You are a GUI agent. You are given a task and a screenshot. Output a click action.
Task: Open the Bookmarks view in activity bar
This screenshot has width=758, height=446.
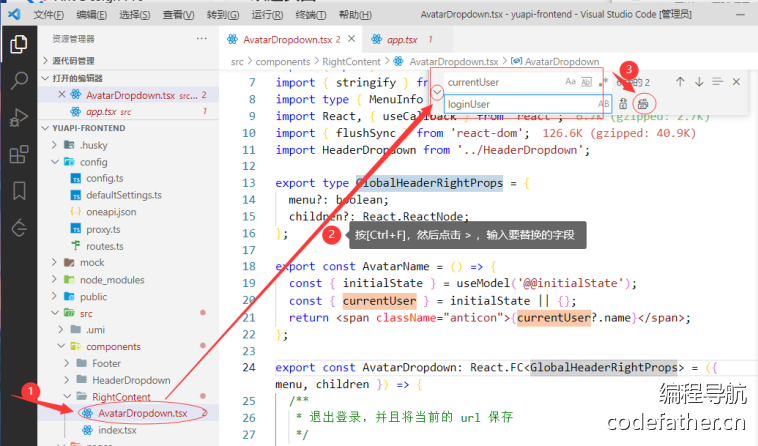tap(19, 191)
